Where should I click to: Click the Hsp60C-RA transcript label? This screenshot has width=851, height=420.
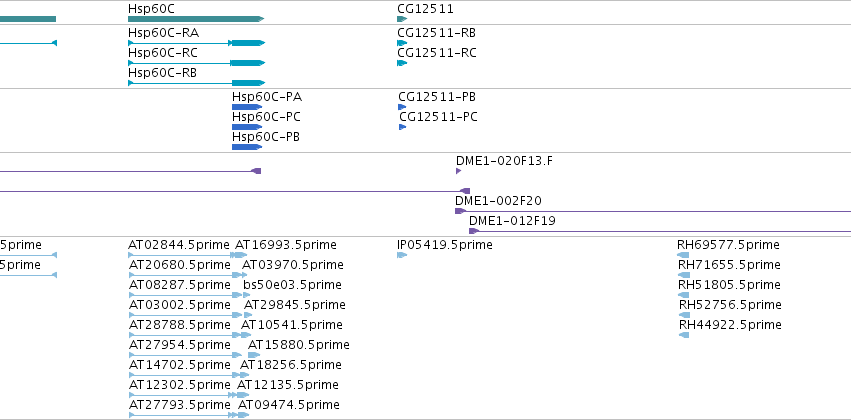click(x=163, y=33)
